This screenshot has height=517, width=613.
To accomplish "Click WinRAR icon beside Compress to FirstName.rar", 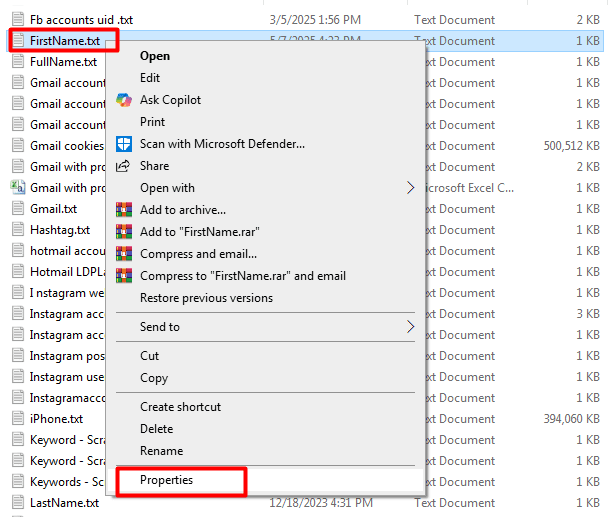I will pyautogui.click(x=124, y=276).
